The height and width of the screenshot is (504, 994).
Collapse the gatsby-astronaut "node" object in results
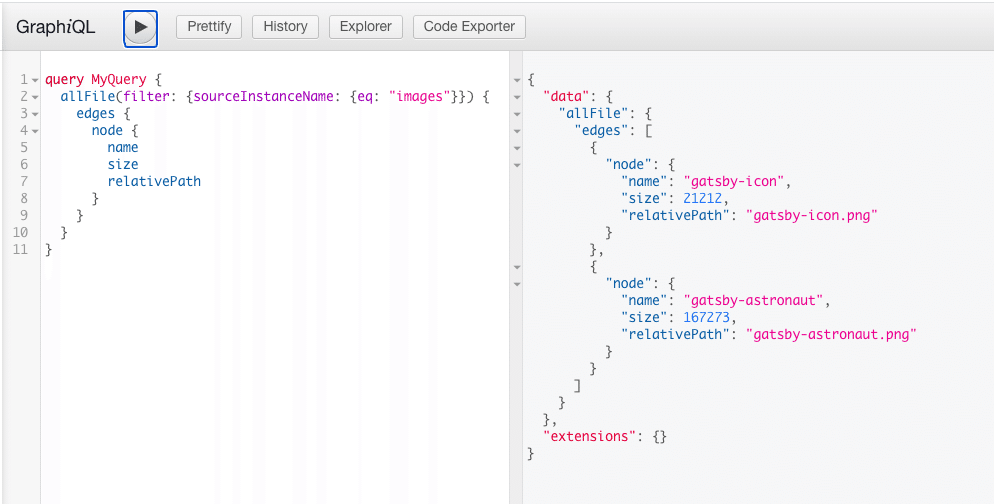(517, 284)
